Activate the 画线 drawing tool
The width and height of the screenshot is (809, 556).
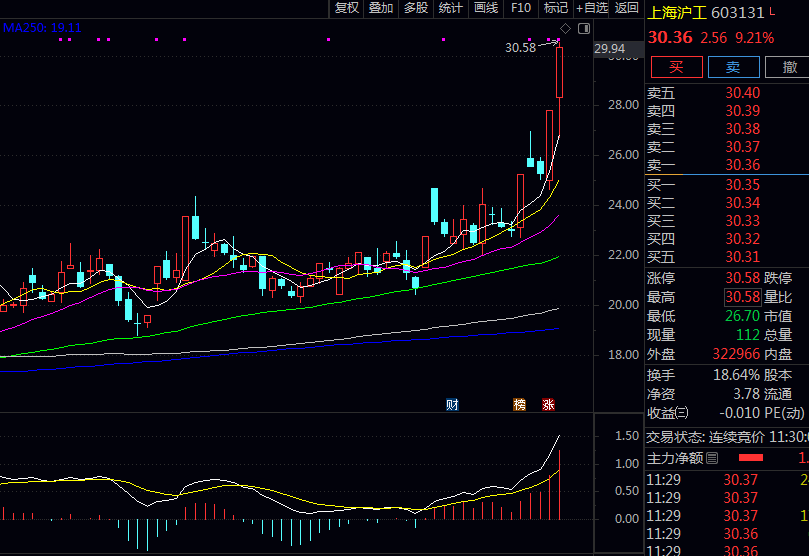[486, 8]
